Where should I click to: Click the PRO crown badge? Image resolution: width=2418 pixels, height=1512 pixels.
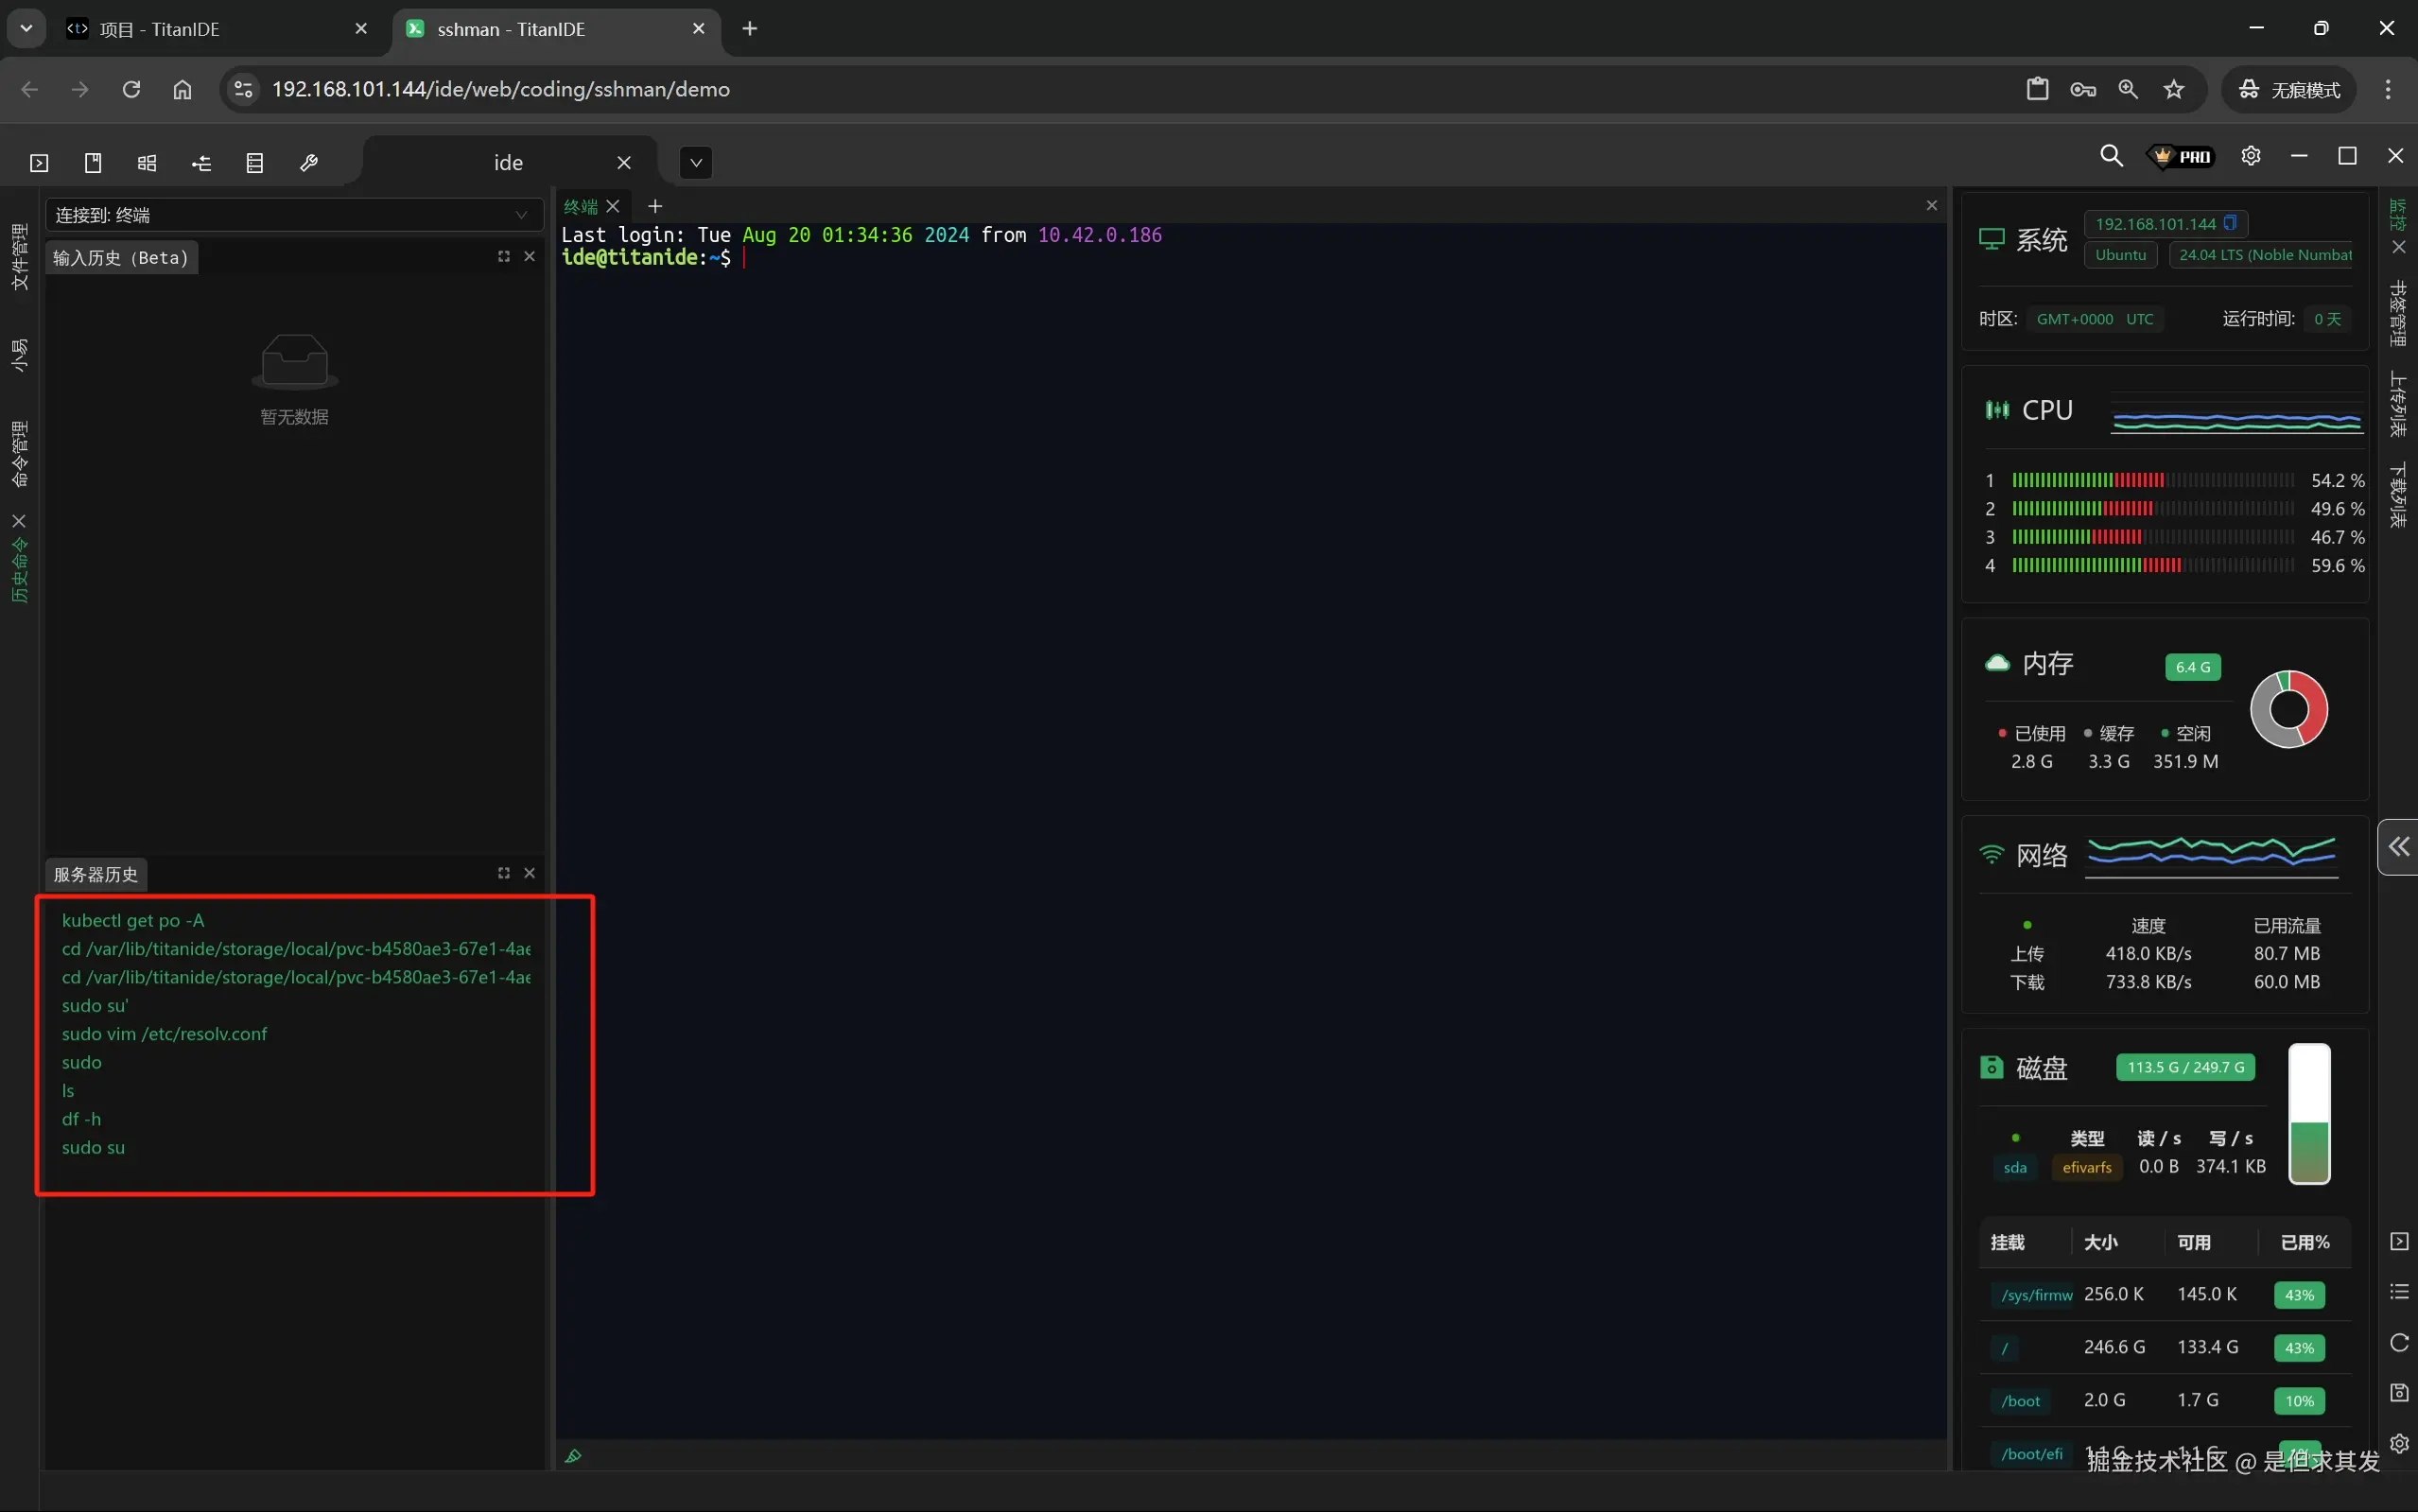(x=2182, y=156)
